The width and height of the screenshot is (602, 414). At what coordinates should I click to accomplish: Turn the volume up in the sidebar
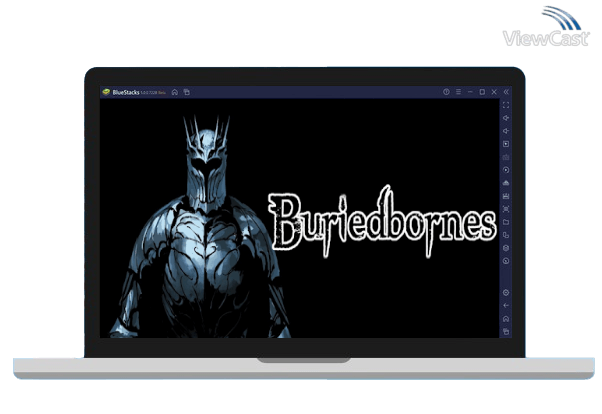506,118
